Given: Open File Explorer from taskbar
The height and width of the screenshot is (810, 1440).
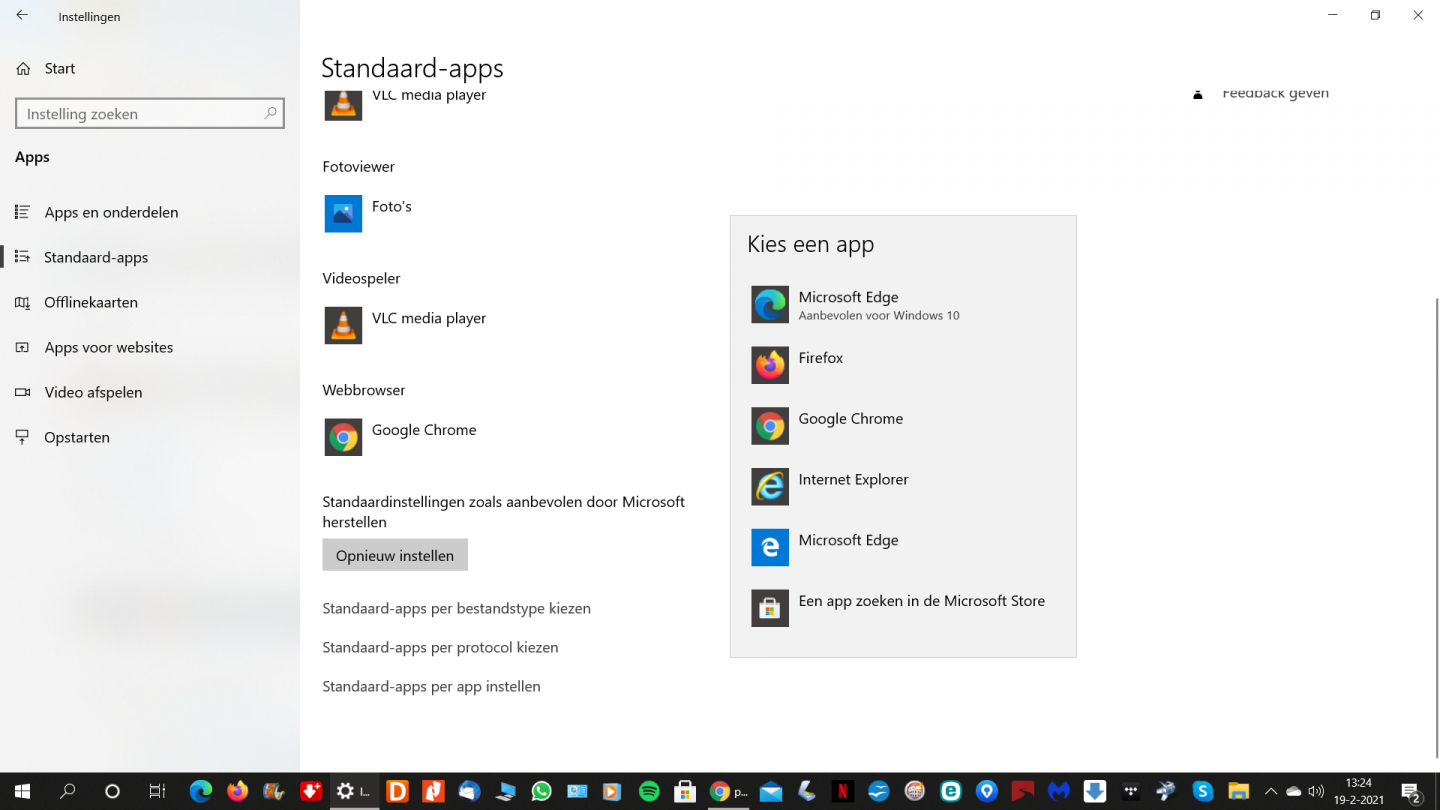Looking at the screenshot, I should pos(1239,791).
